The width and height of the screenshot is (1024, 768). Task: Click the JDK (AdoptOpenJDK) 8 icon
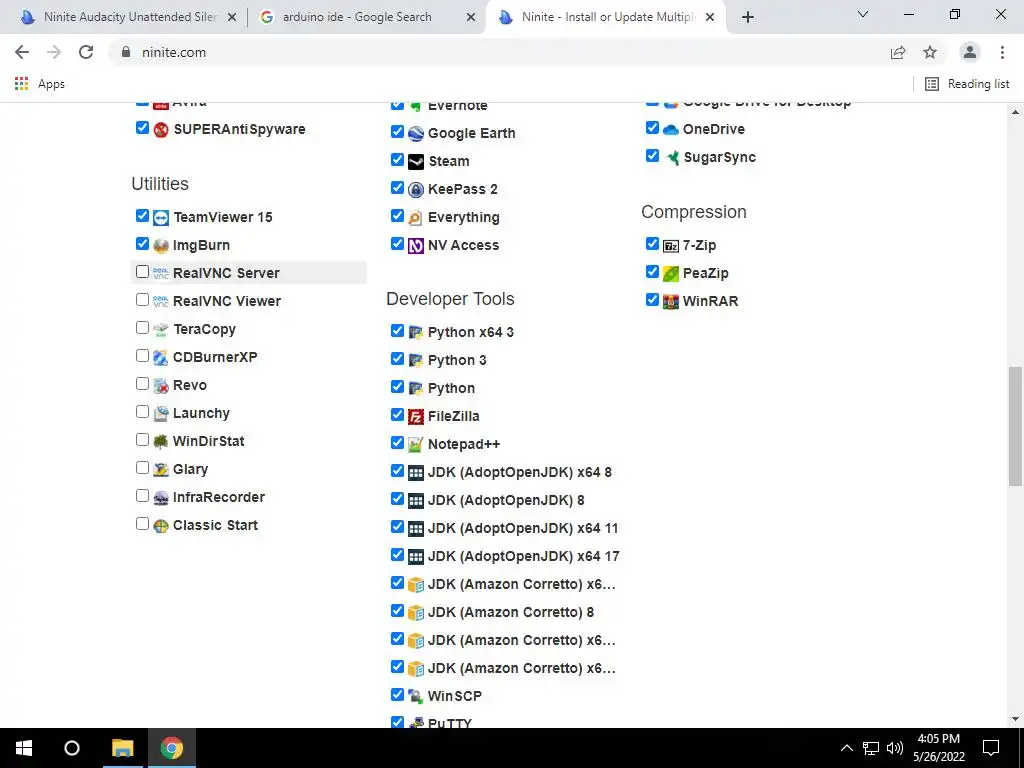416,501
